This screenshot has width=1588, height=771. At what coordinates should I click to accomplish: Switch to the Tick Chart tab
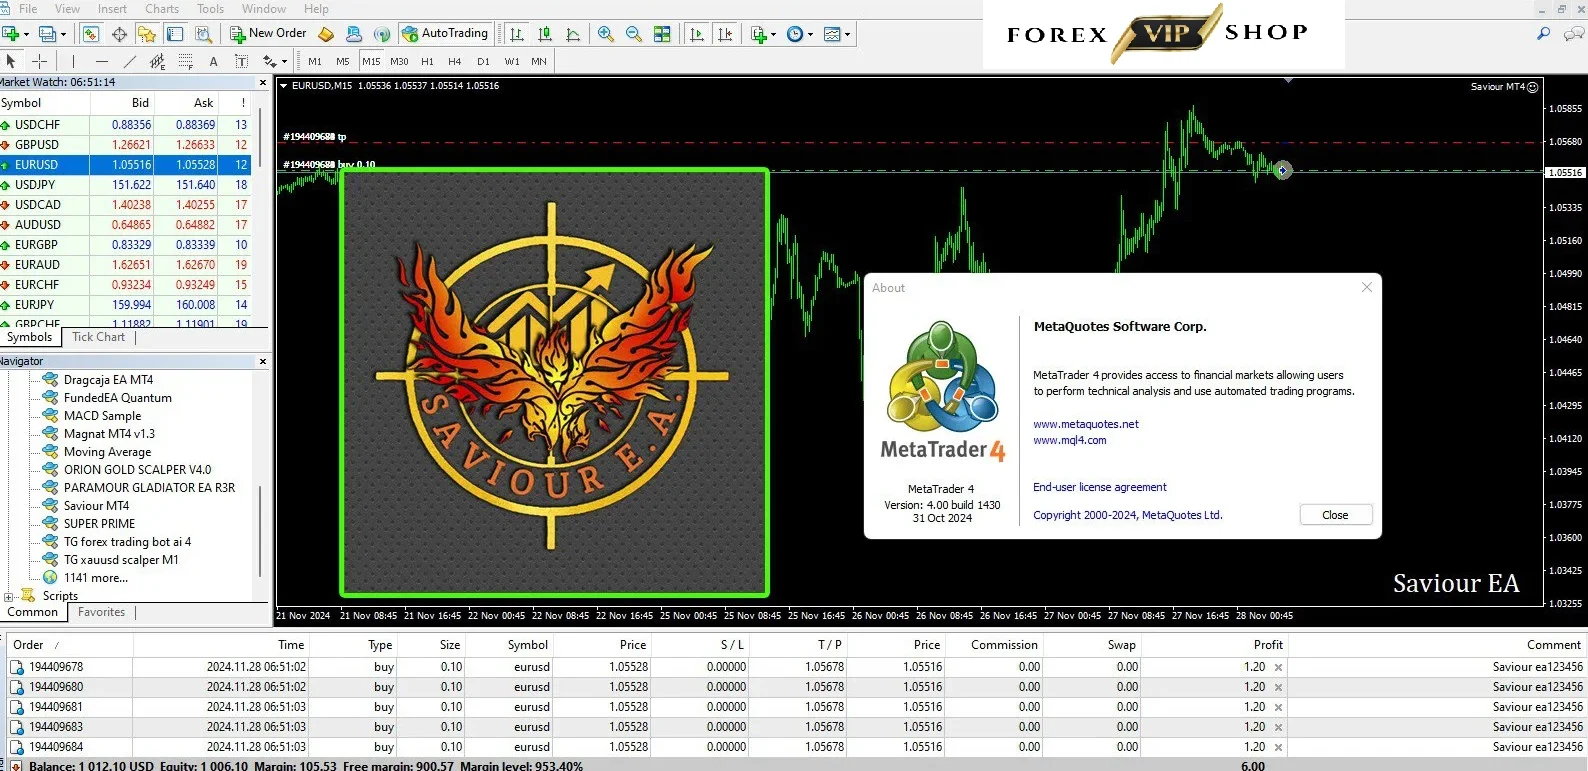click(98, 337)
